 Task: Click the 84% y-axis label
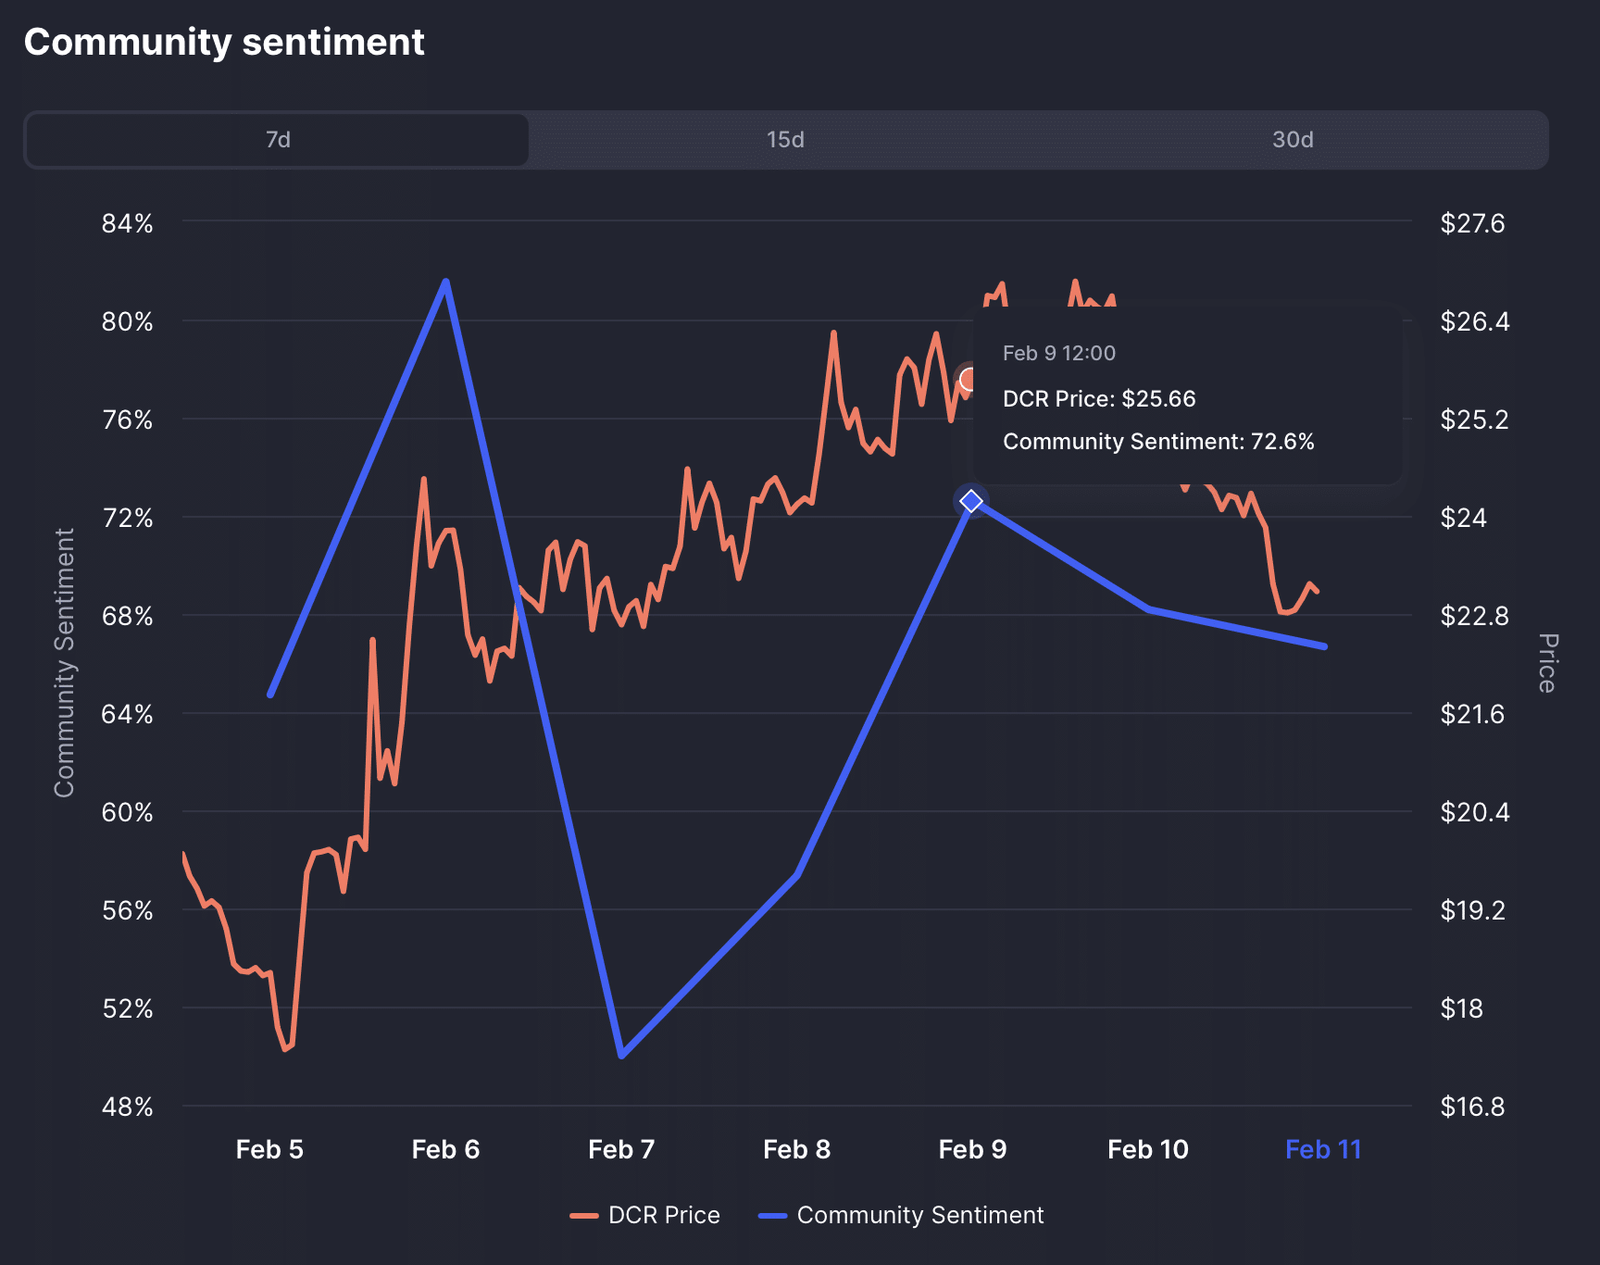[127, 223]
